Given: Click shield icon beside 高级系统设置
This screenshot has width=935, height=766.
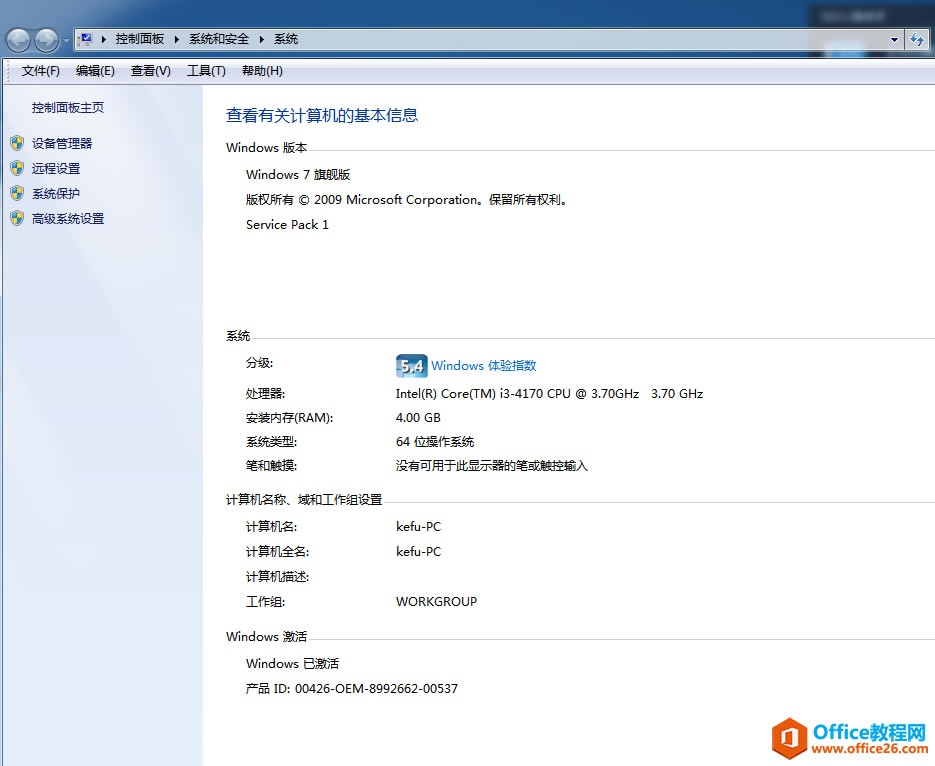Looking at the screenshot, I should pyautogui.click(x=17, y=218).
